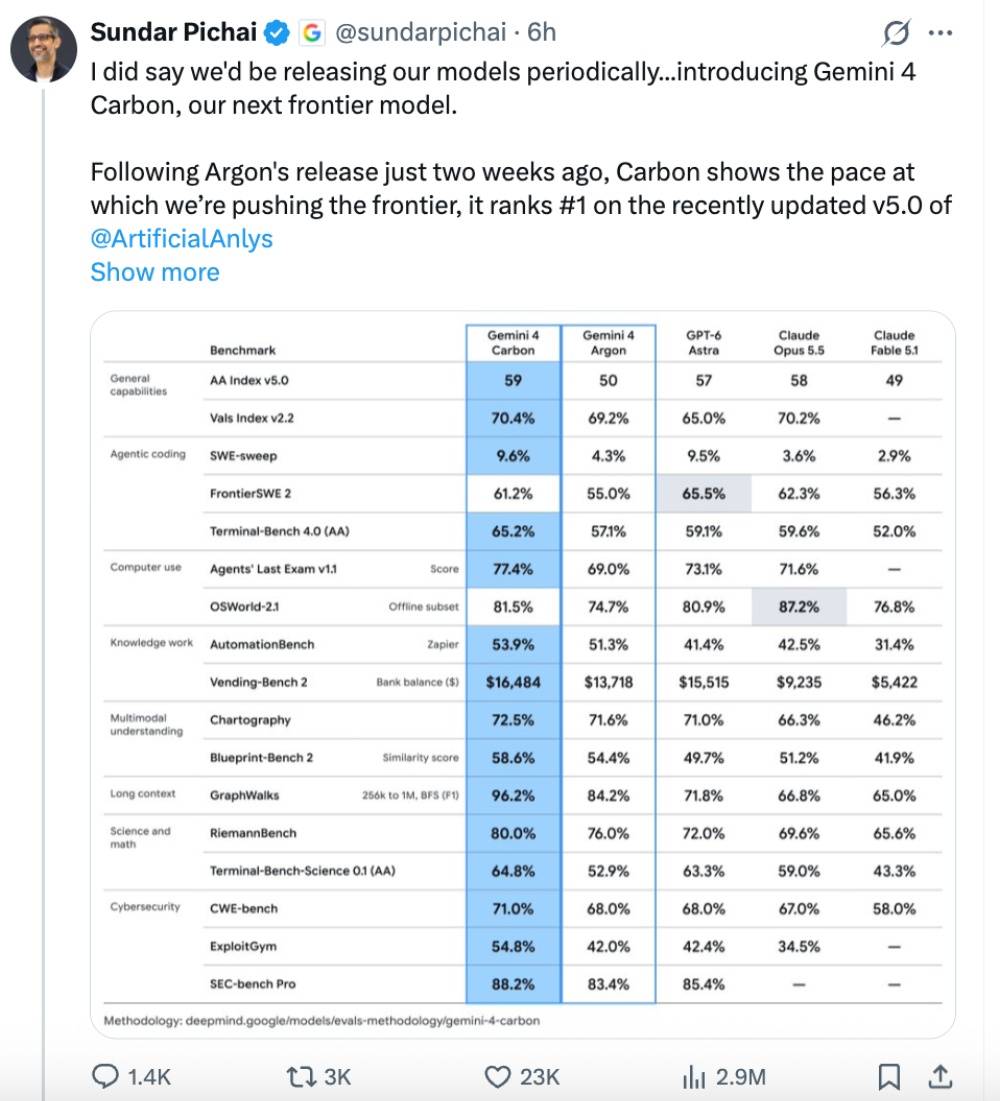This screenshot has width=1000, height=1101.
Task: Open the @sundarpichai handle link
Action: click(421, 32)
